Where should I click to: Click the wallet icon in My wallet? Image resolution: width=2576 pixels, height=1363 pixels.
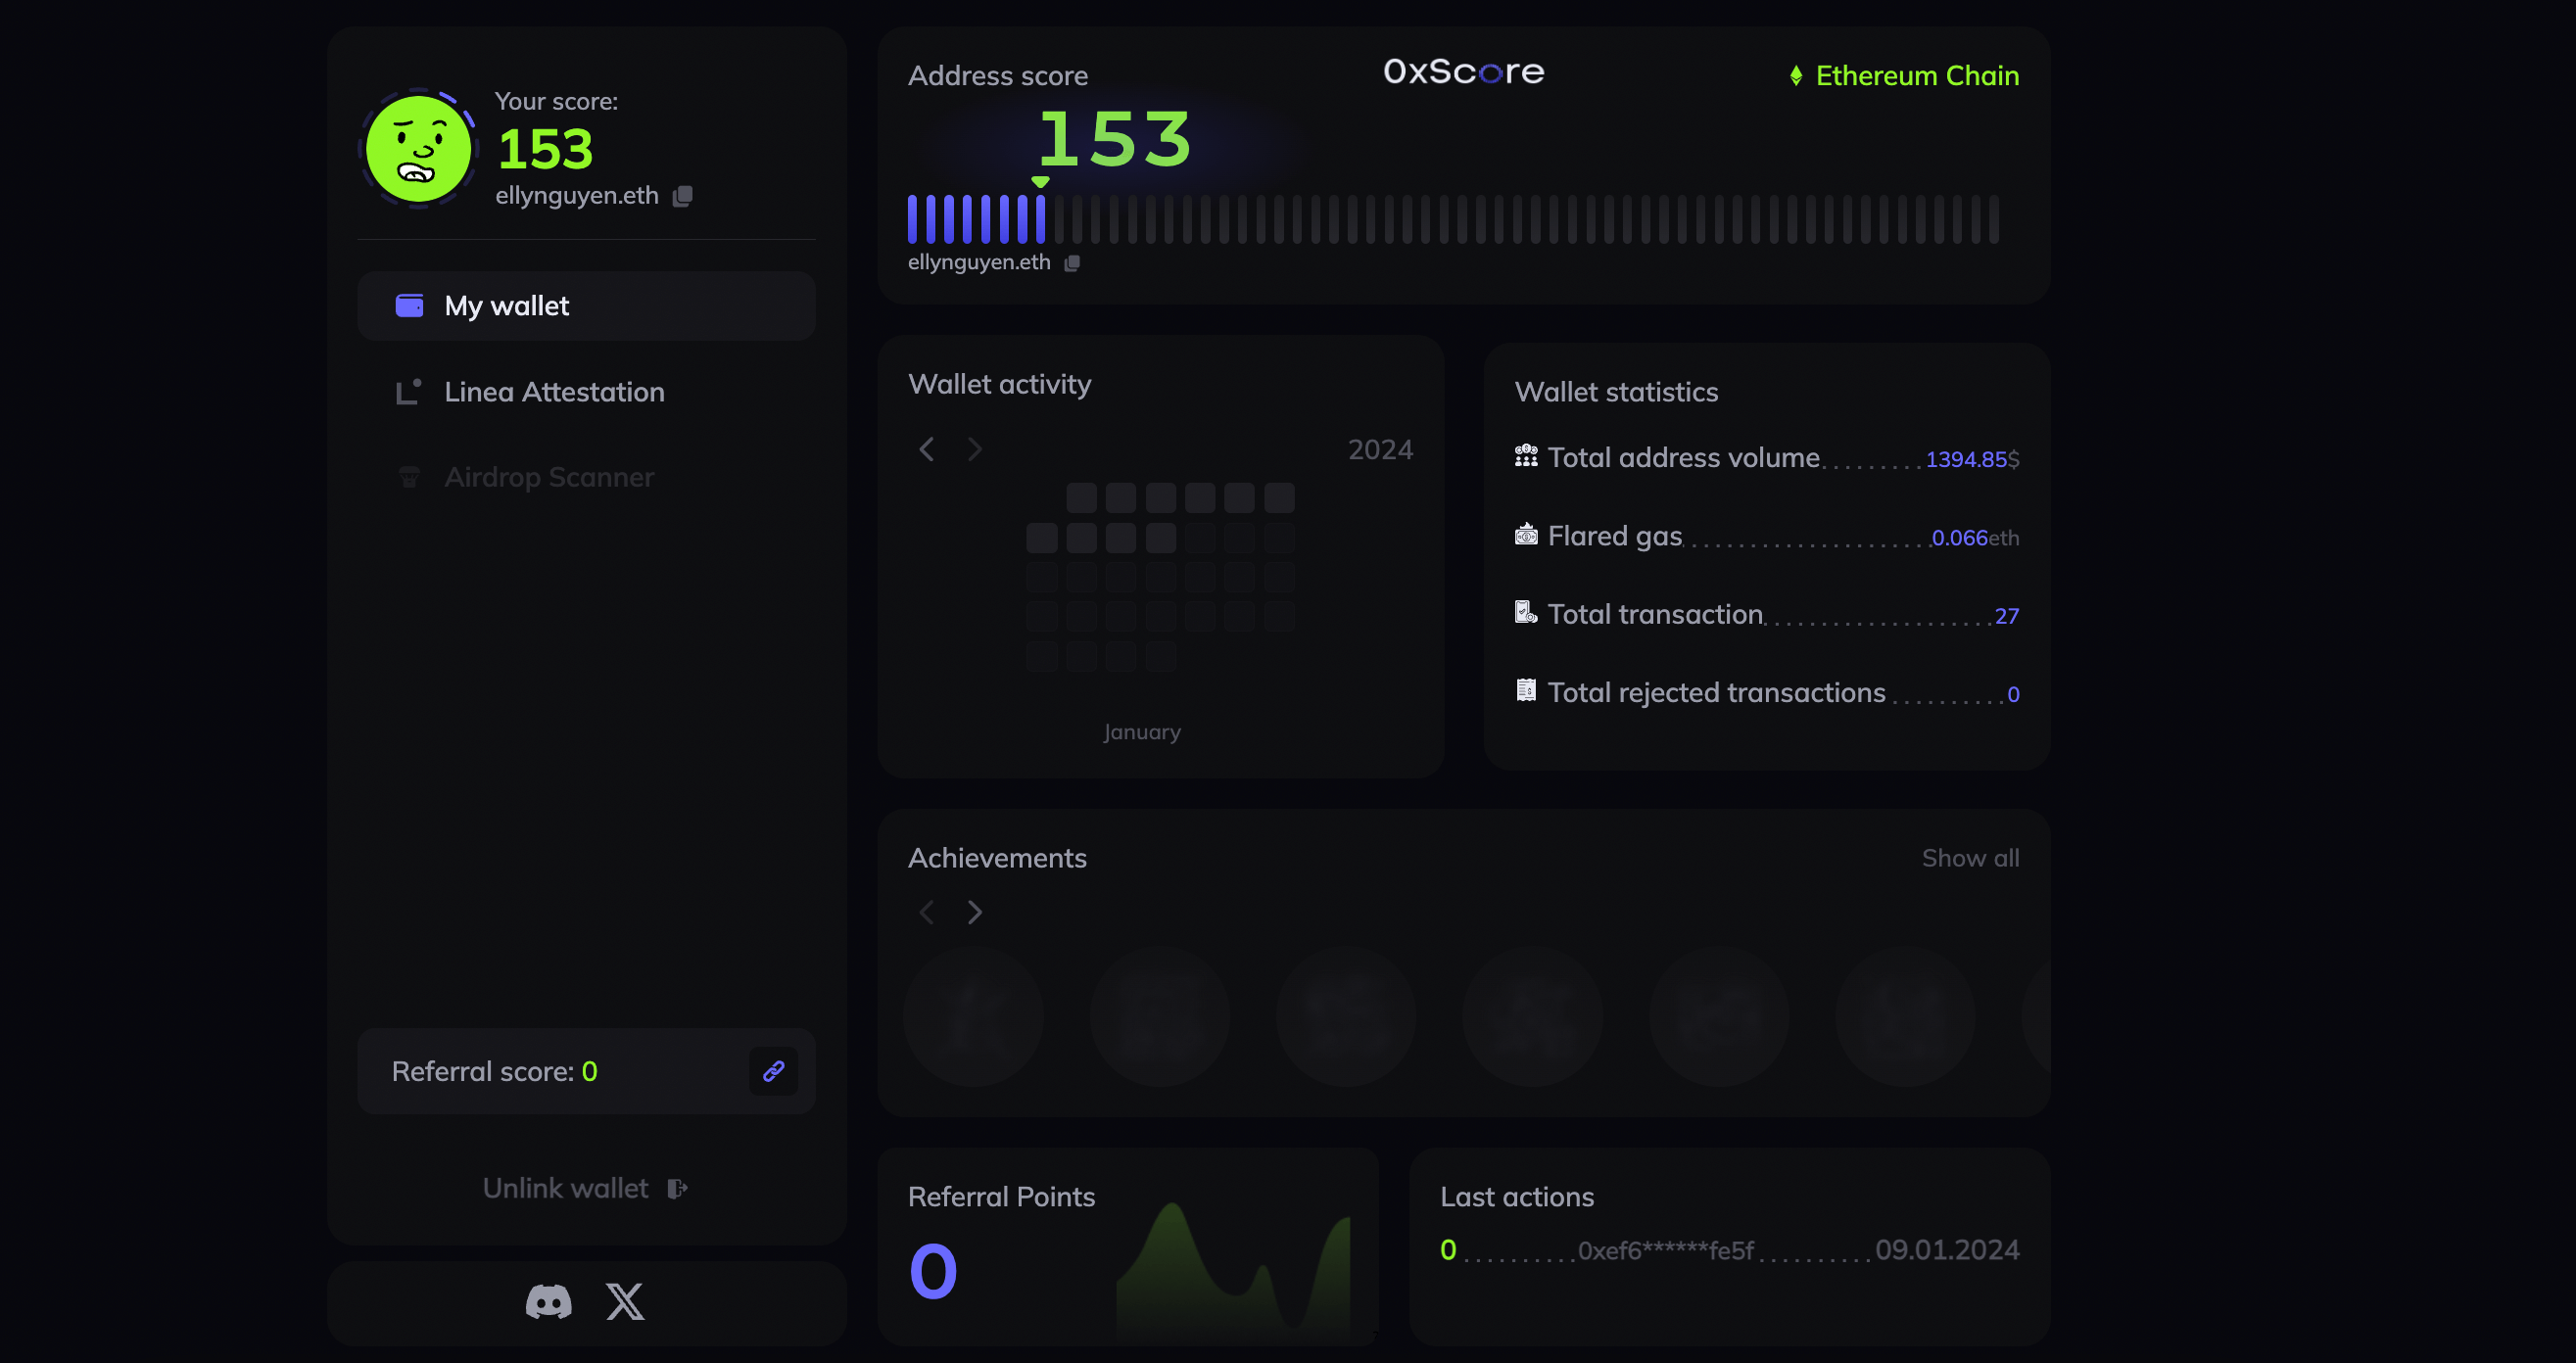[409, 305]
